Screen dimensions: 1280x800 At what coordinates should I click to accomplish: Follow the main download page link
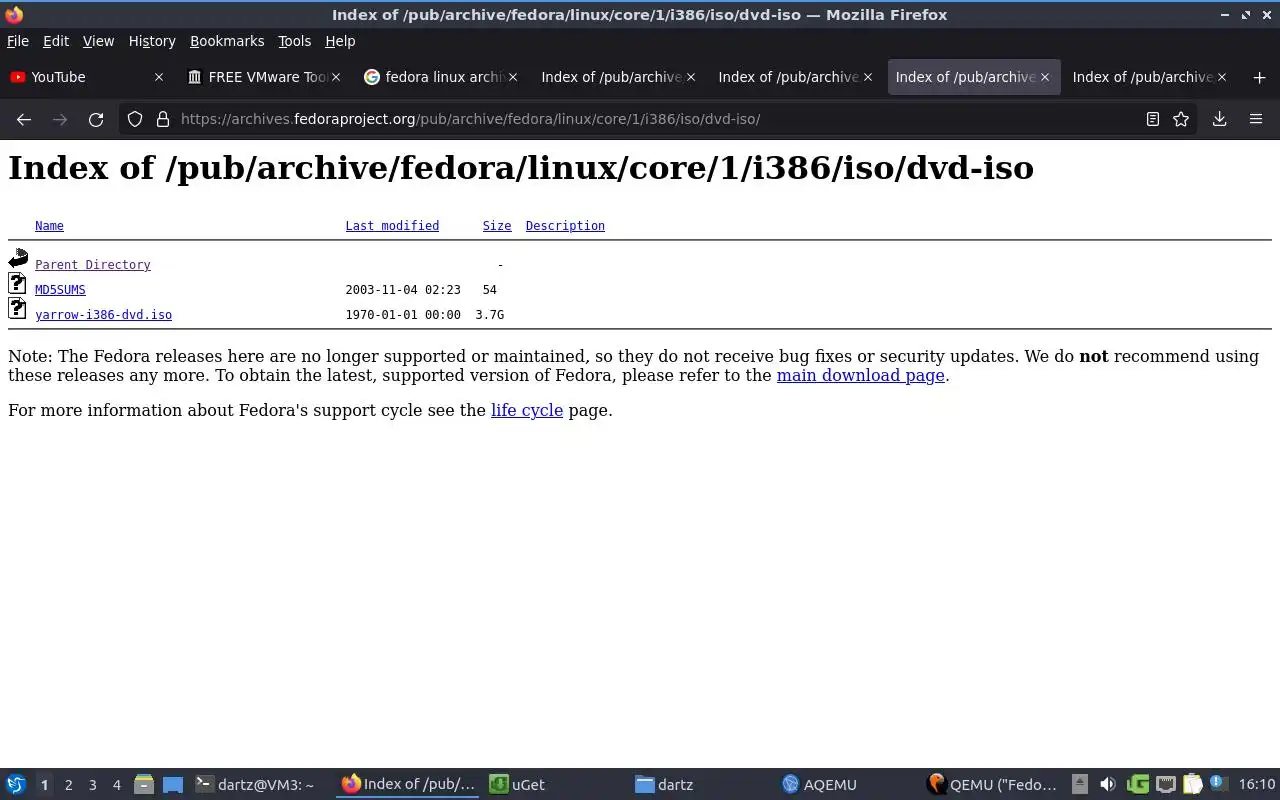click(860, 376)
